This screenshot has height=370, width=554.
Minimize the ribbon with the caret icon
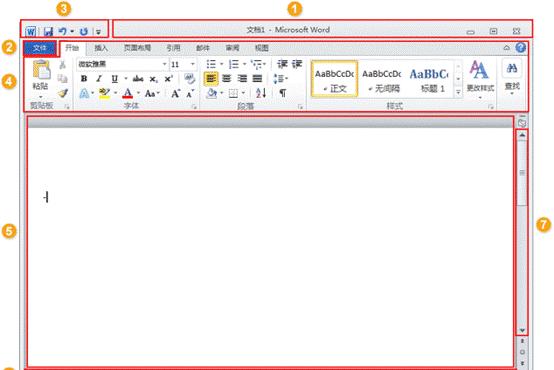pyautogui.click(x=507, y=48)
